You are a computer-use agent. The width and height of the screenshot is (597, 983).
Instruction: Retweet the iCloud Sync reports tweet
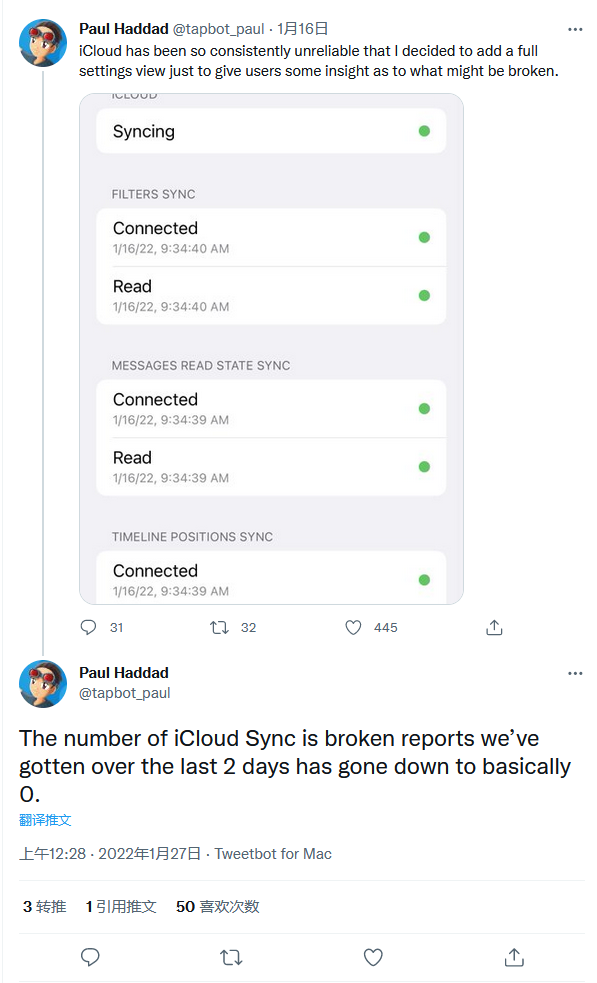pyautogui.click(x=231, y=957)
